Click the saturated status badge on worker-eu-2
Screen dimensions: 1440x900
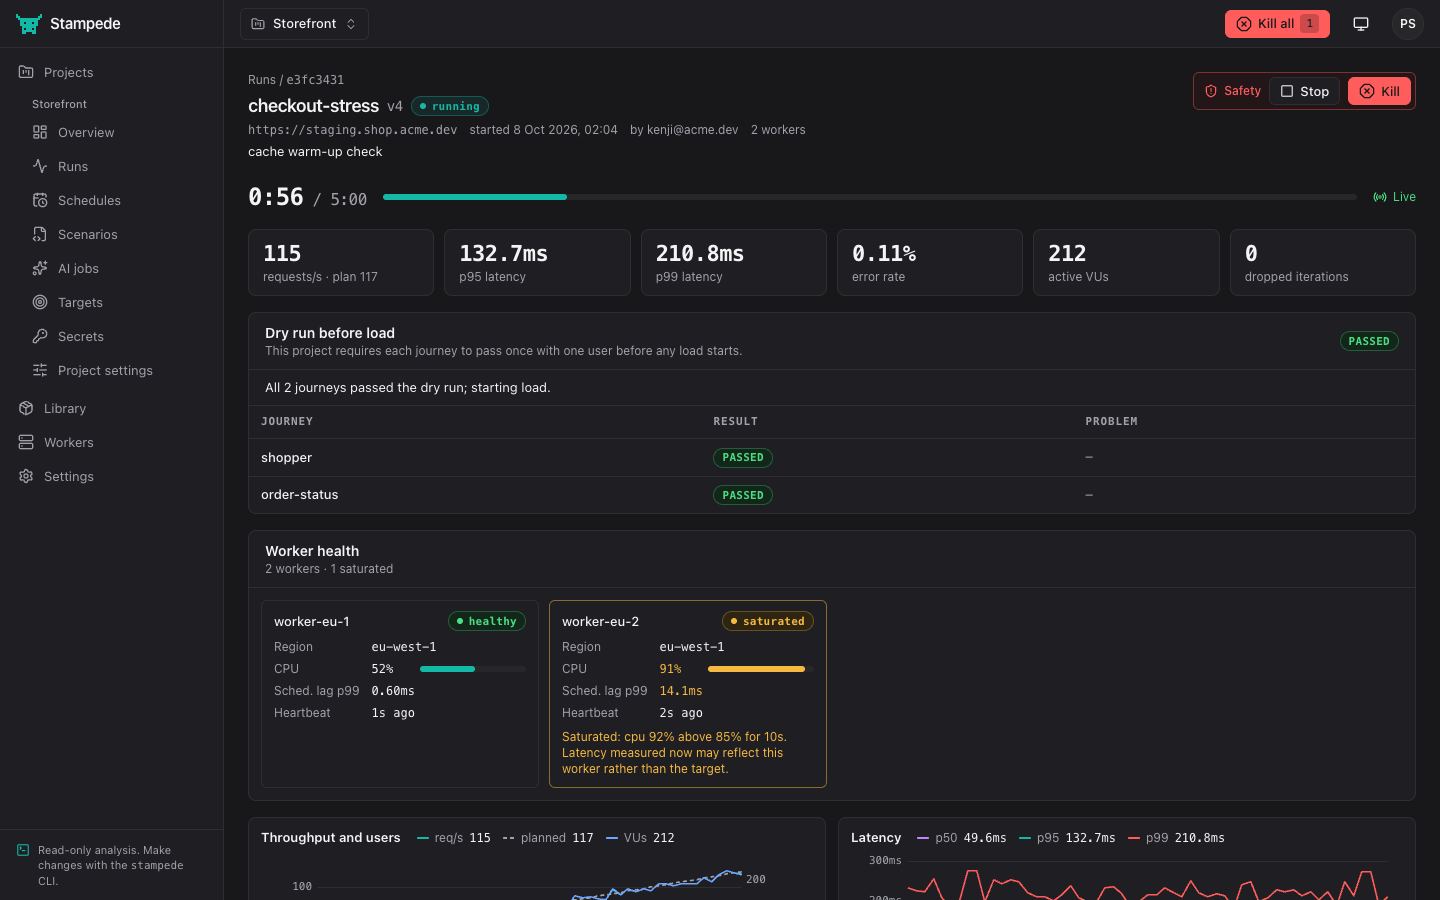tap(767, 622)
